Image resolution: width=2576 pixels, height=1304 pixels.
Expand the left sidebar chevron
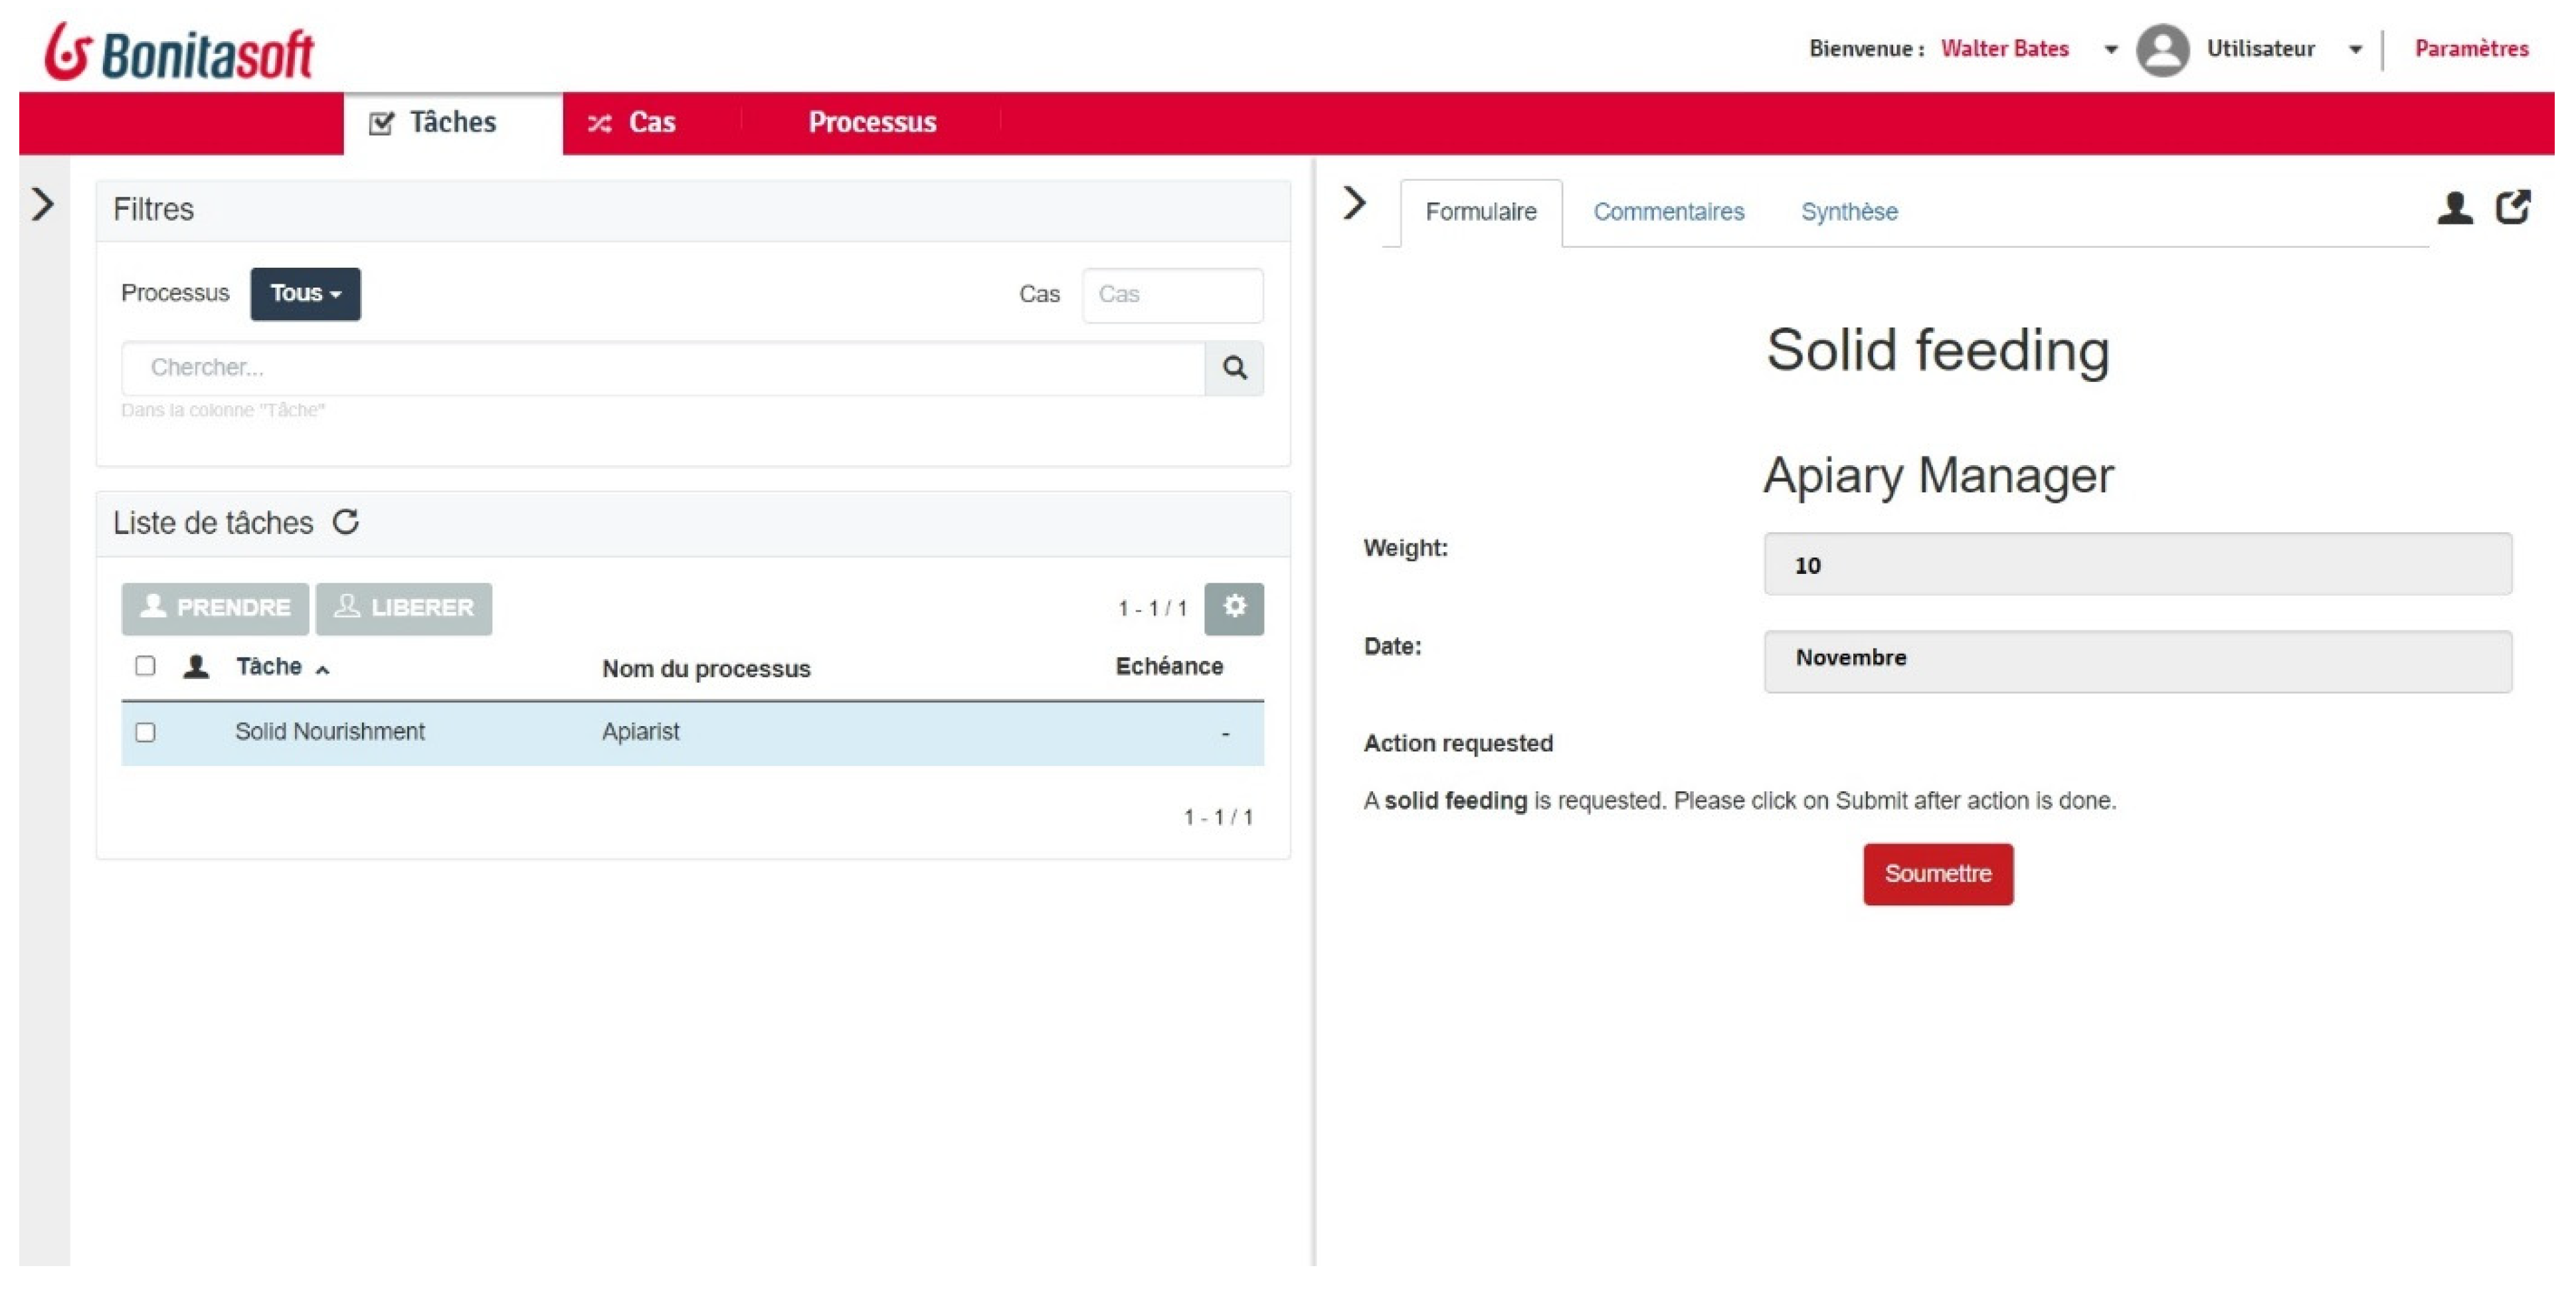point(42,205)
